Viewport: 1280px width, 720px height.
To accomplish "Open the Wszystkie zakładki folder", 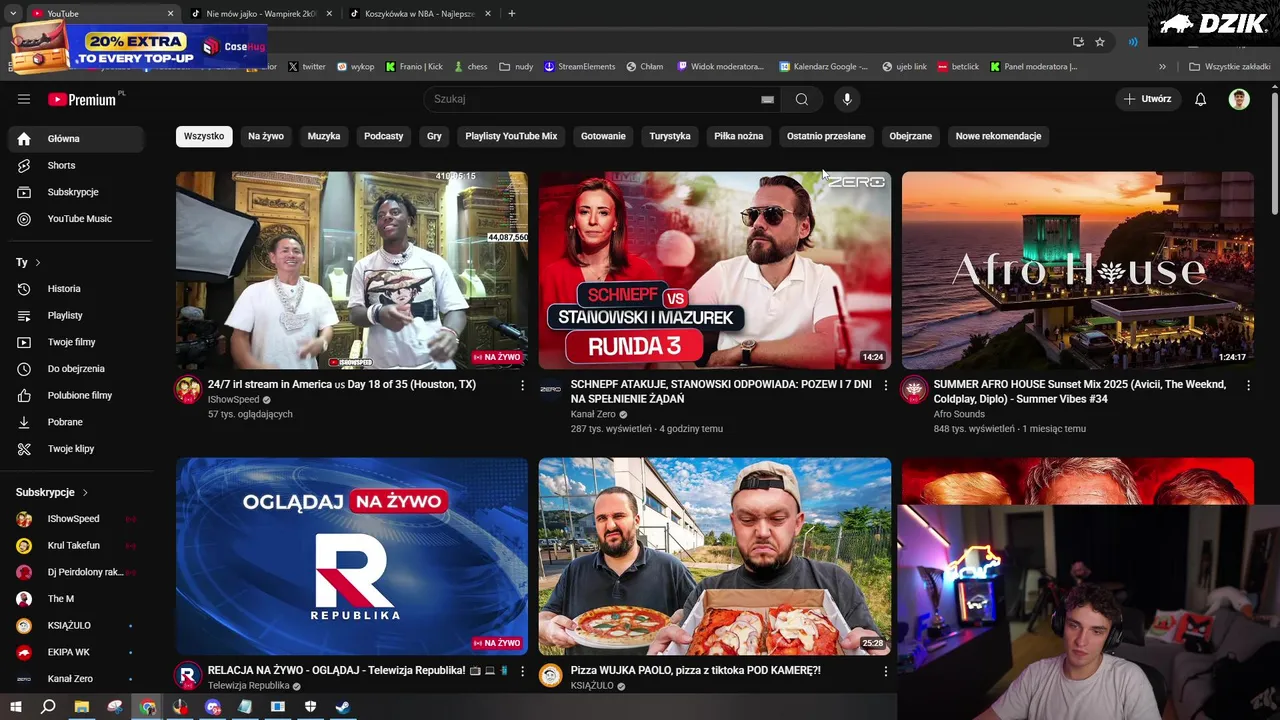I will point(1229,67).
